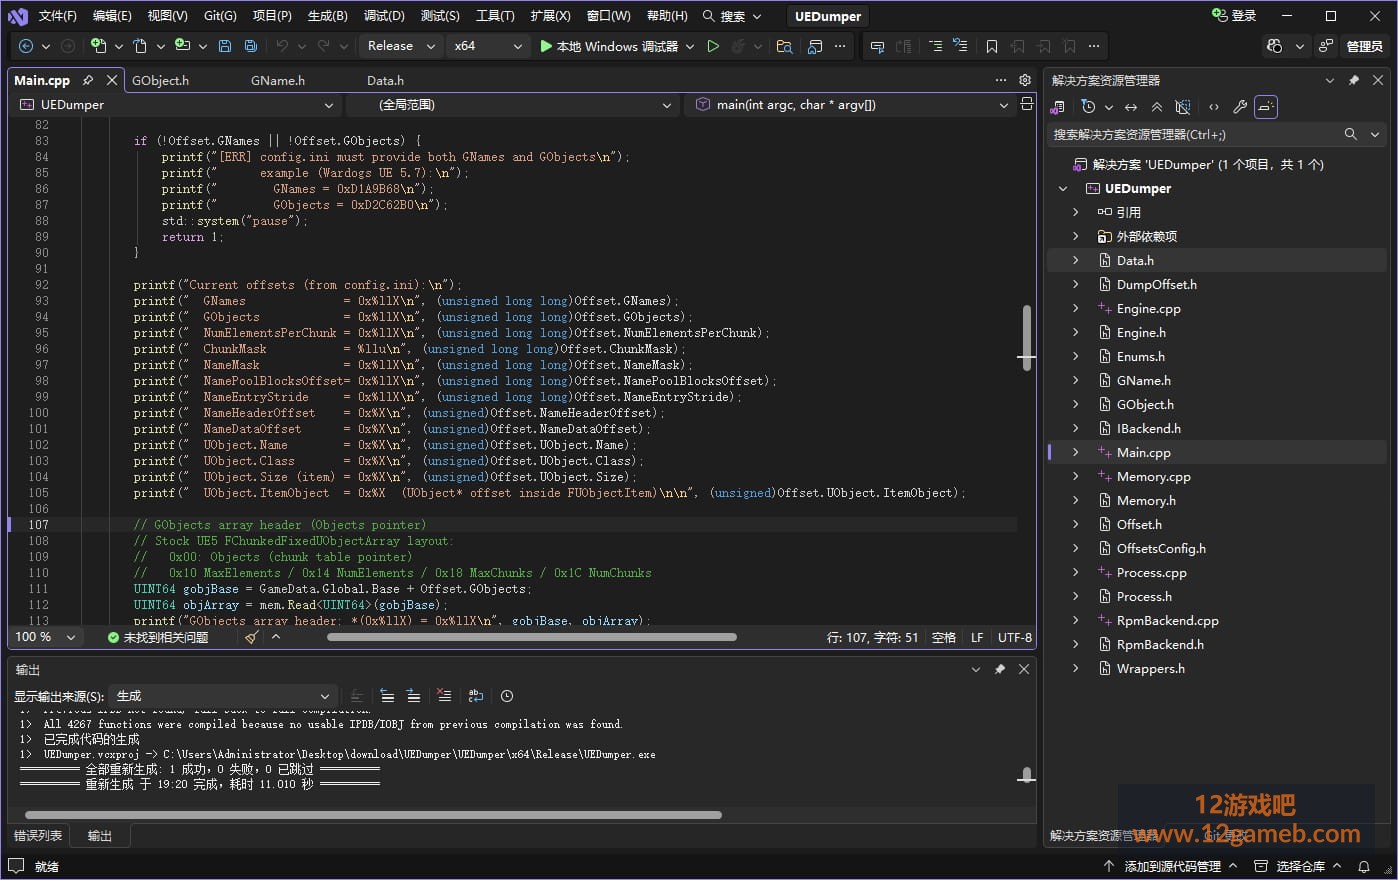Click 添加到源代码管理 in status bar
This screenshot has width=1398, height=880.
(x=1170, y=866)
